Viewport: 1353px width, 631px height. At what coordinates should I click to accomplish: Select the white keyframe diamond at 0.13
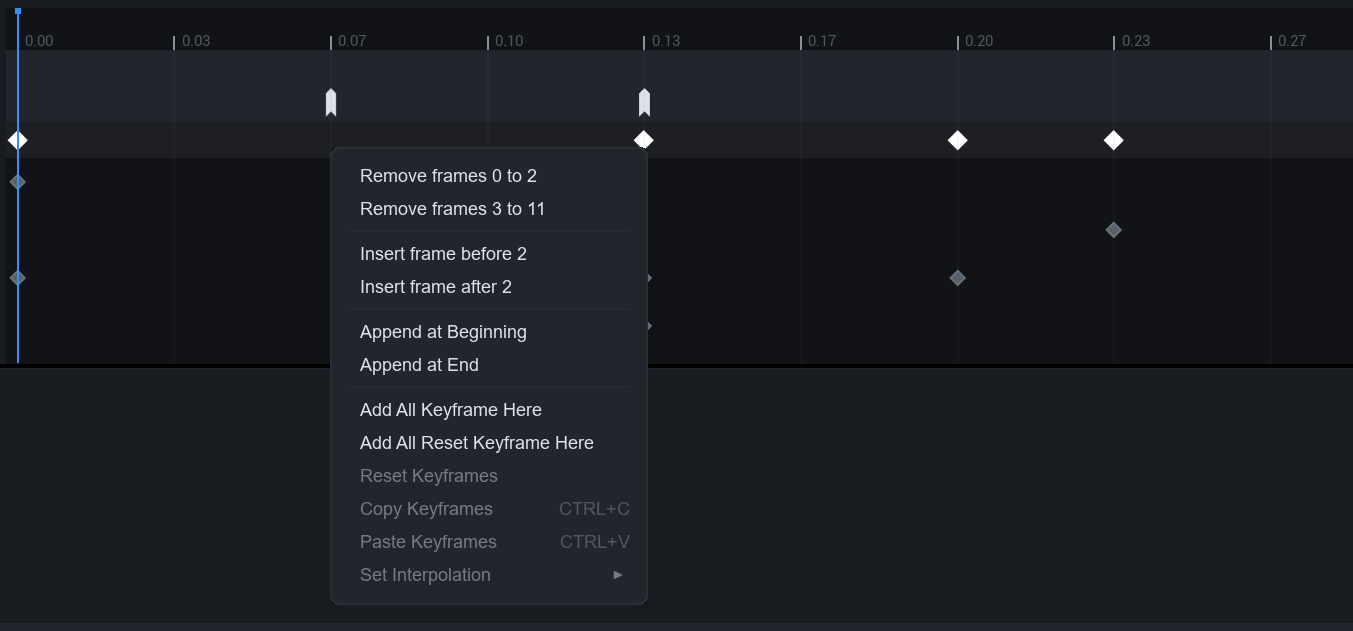[644, 138]
